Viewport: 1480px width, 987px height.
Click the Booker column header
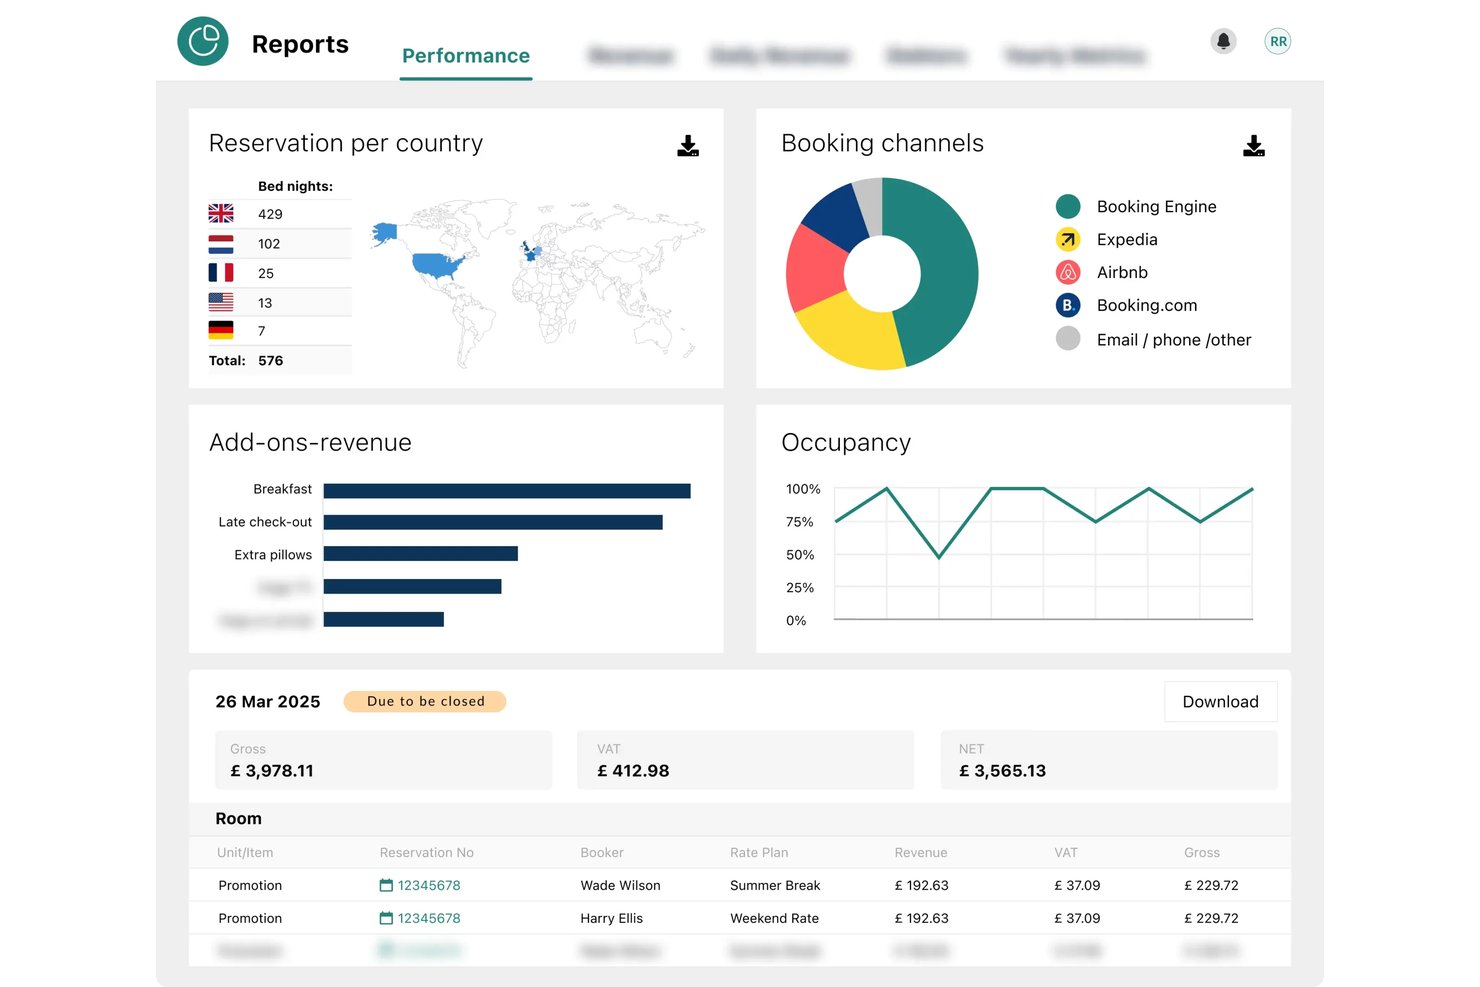click(602, 853)
